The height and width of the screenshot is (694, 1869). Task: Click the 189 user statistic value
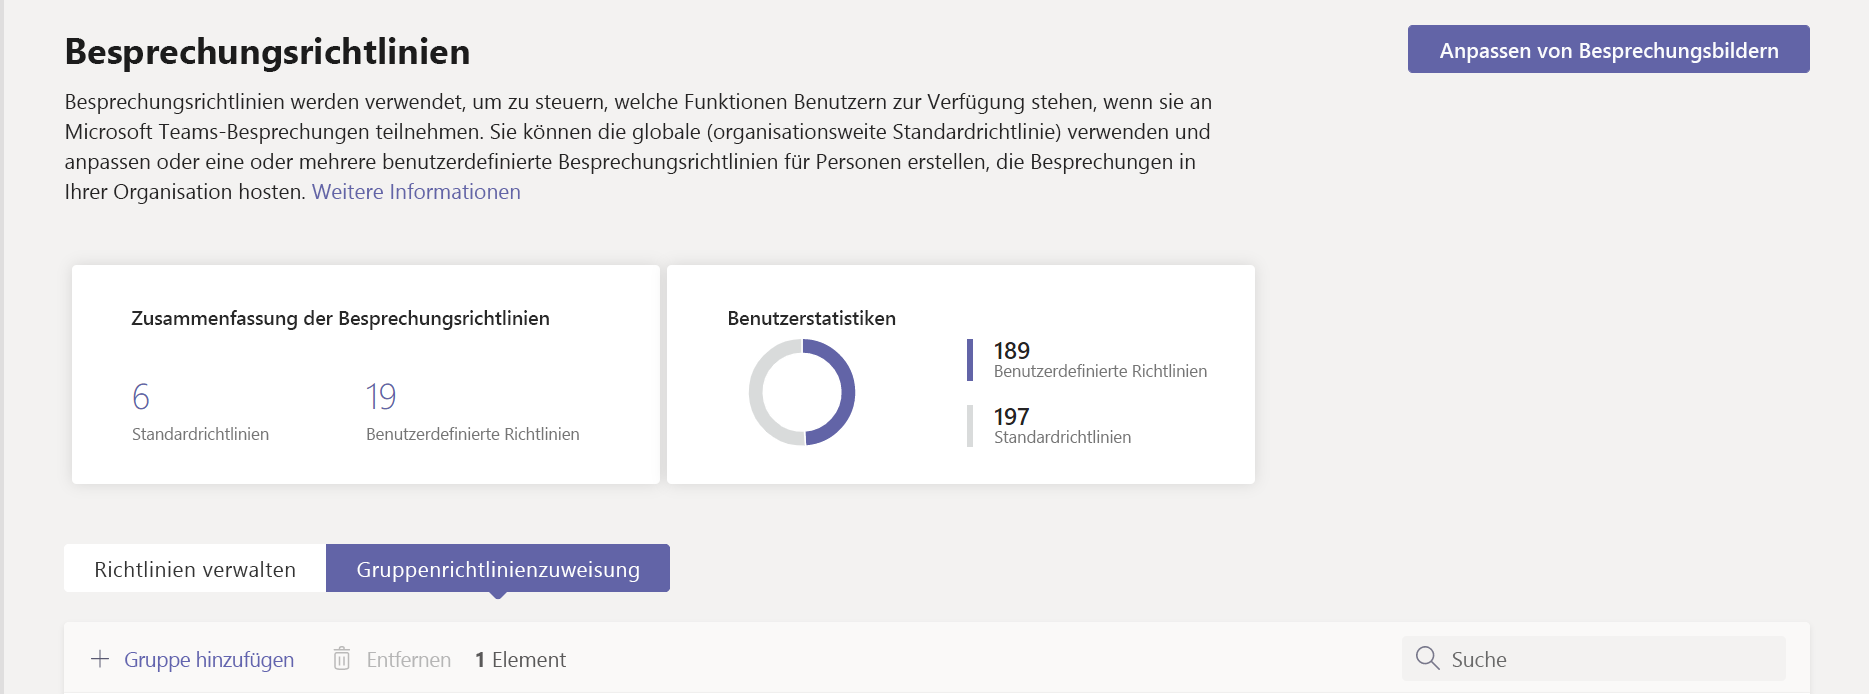(x=1011, y=351)
